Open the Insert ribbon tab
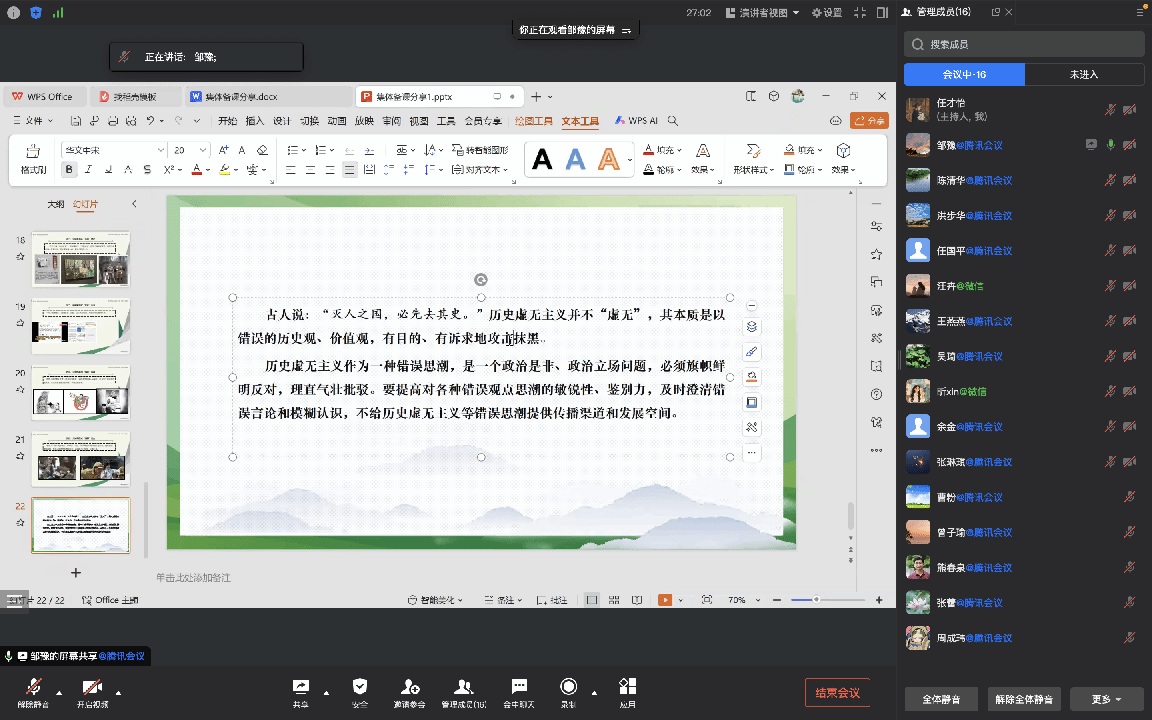This screenshot has width=1152, height=720. tap(255, 121)
